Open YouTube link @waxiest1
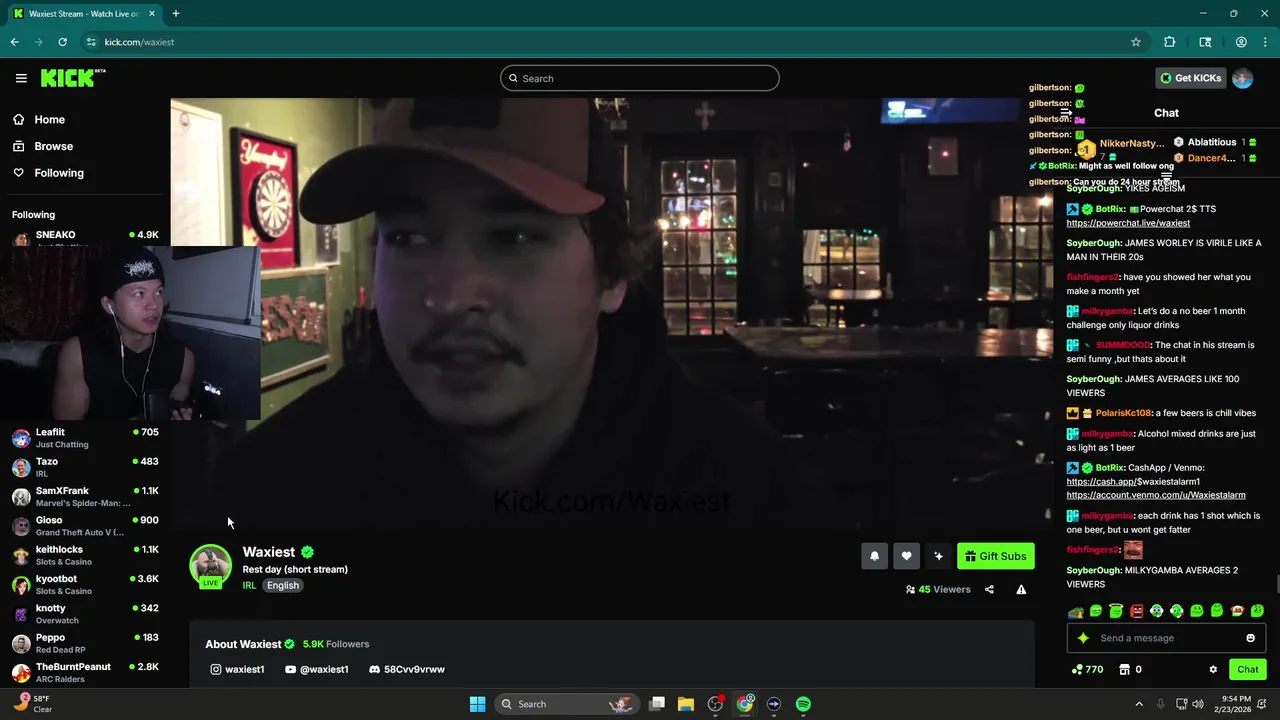The height and width of the screenshot is (720, 1280). [x=317, y=669]
